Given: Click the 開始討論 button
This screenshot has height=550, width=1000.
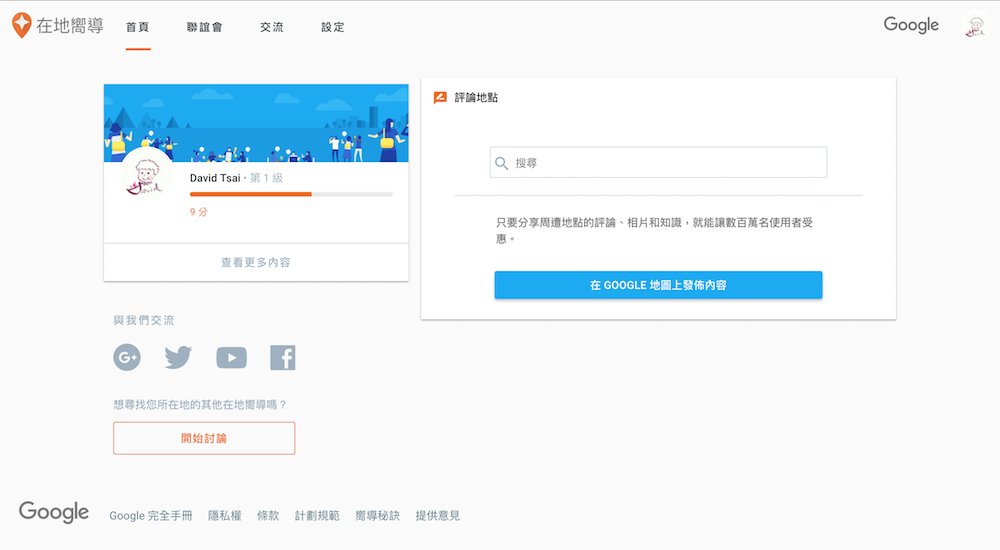Looking at the screenshot, I should (204, 438).
